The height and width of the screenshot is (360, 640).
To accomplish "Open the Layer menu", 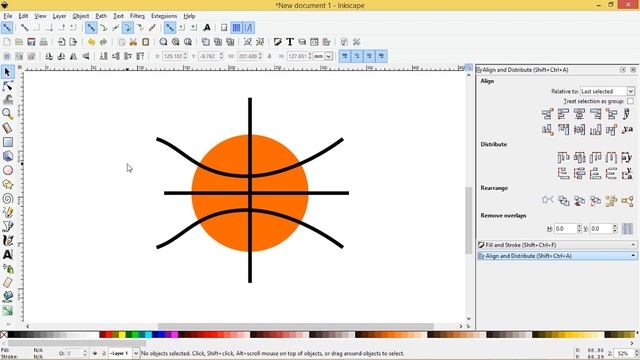I will 59,16.
